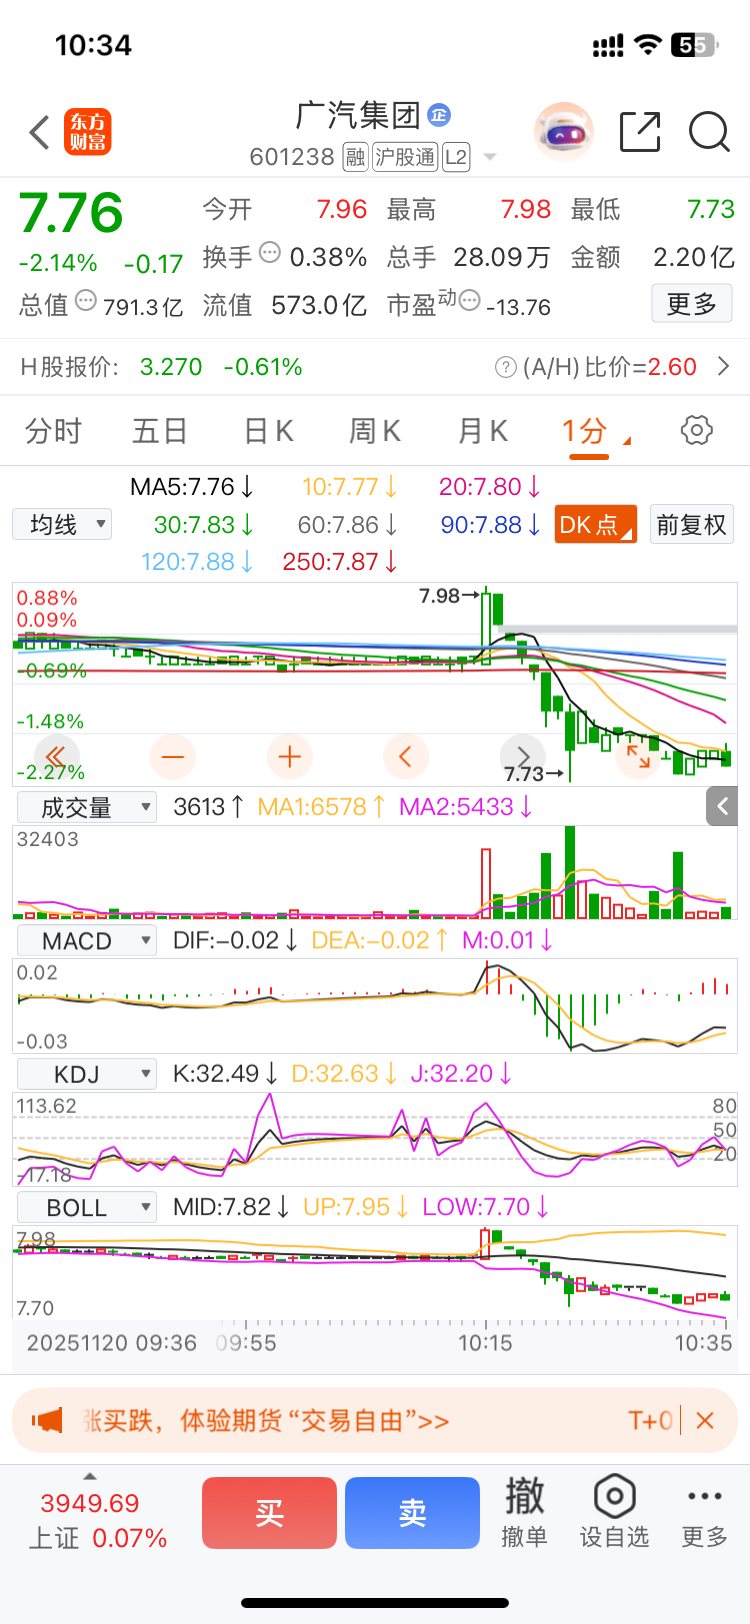
Task: Move chart left with arrow icon
Action: (405, 756)
